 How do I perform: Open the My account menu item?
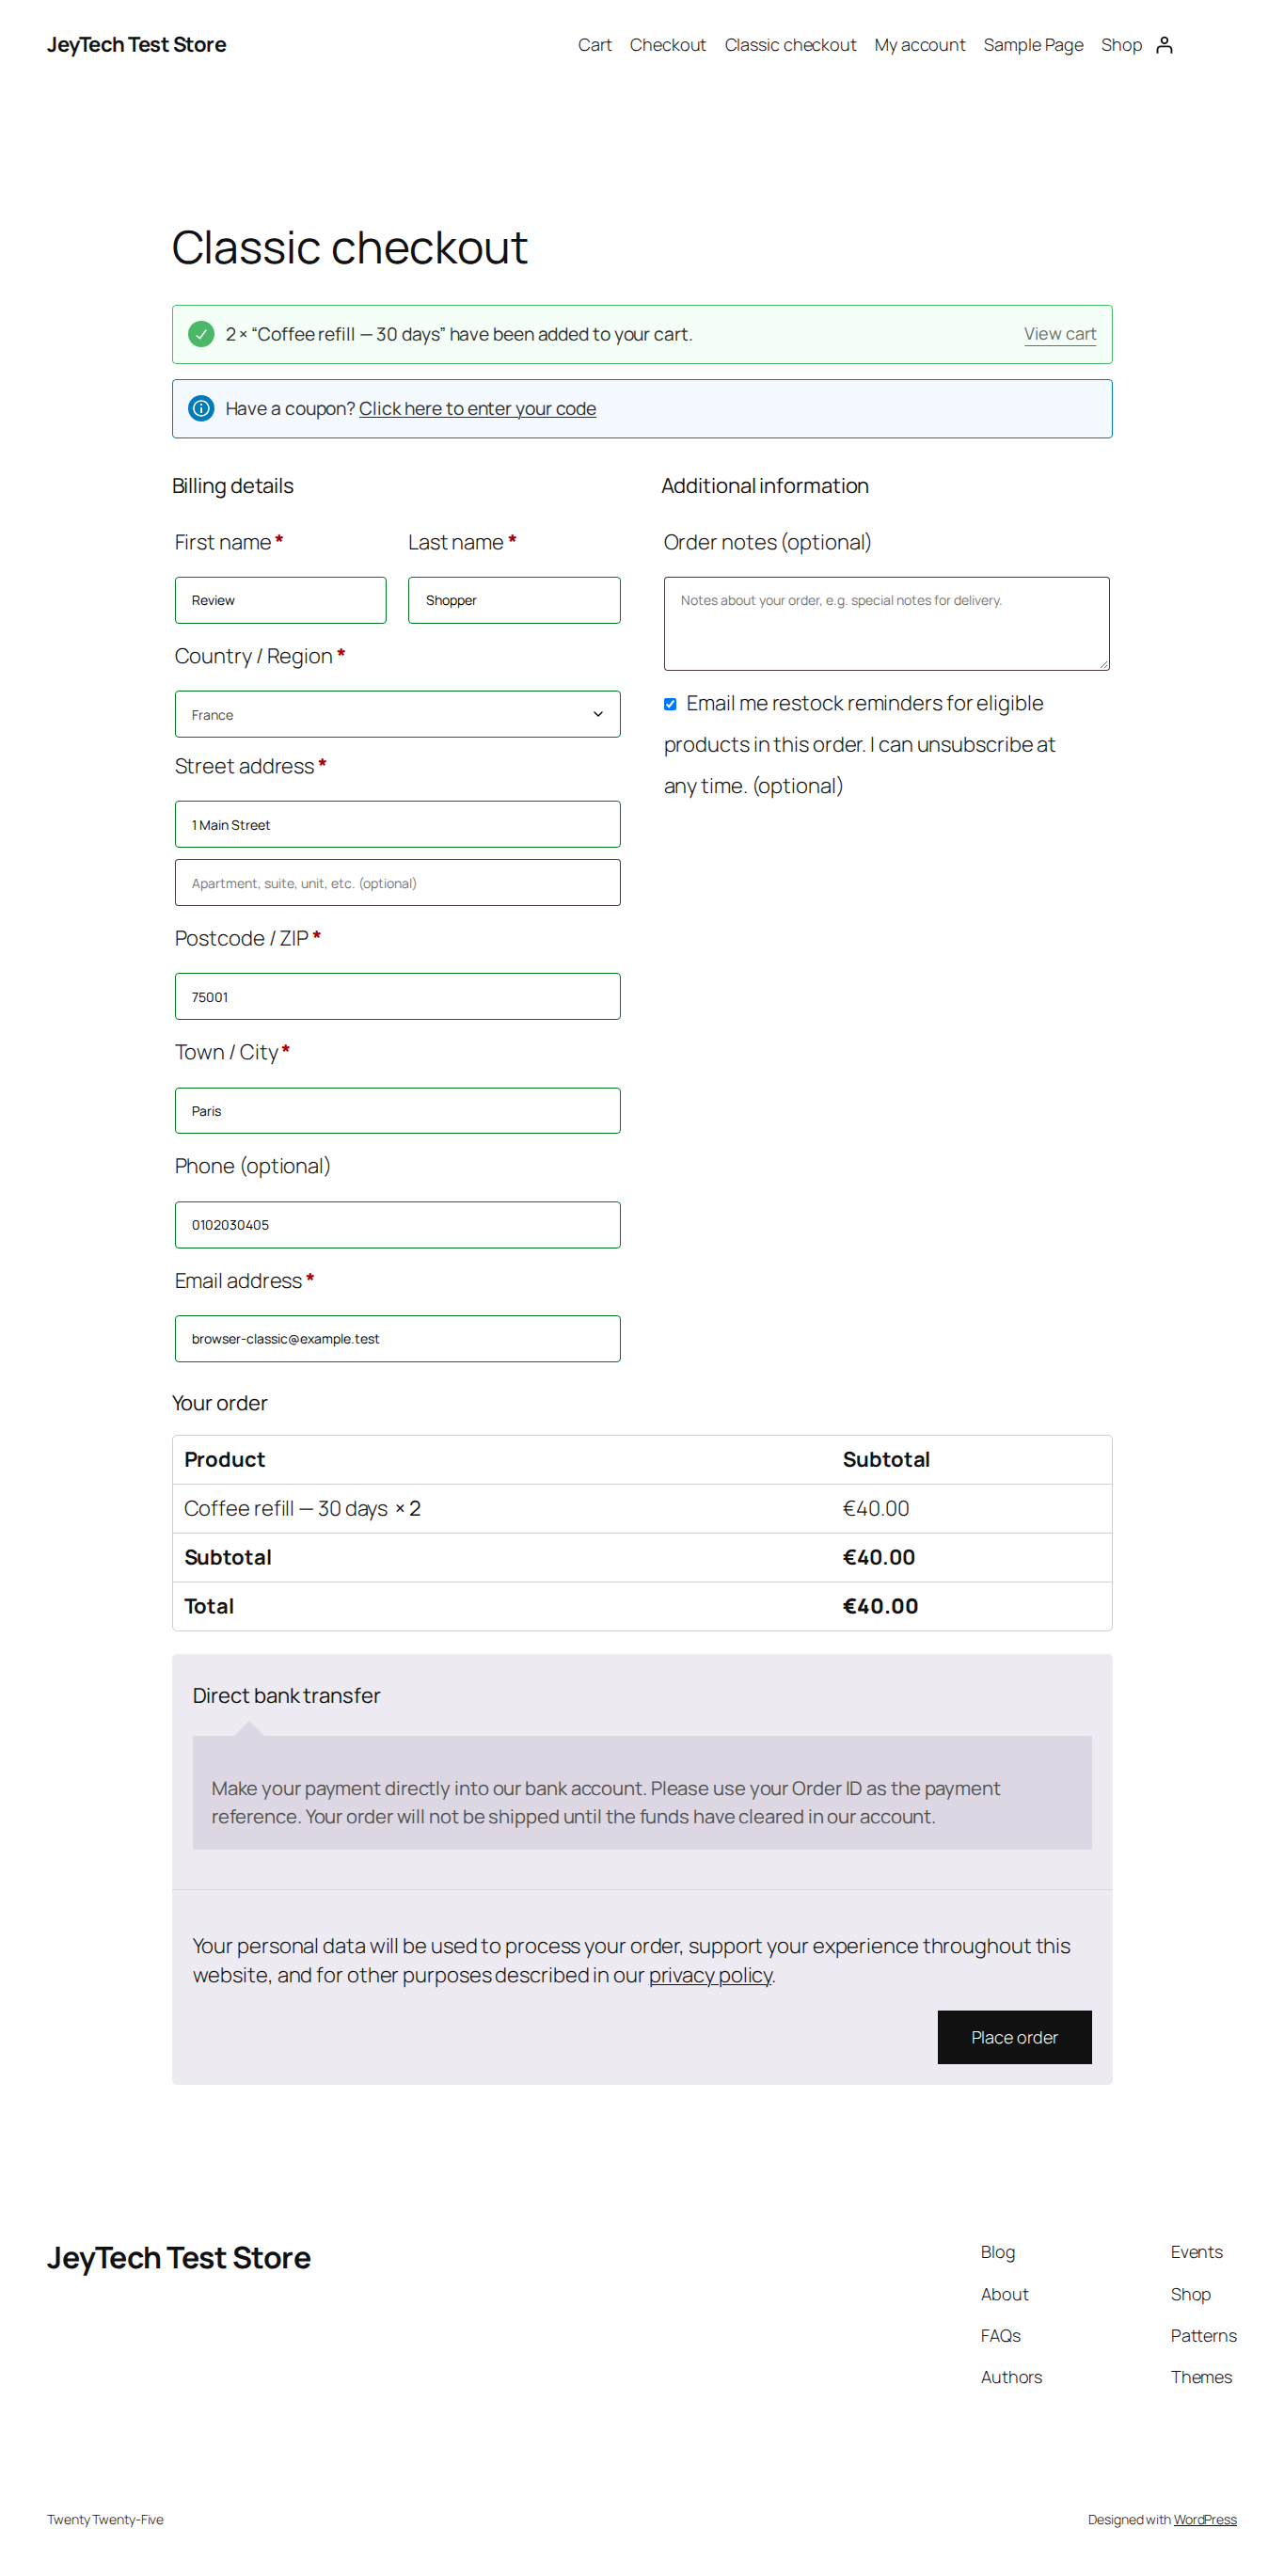[x=919, y=45]
